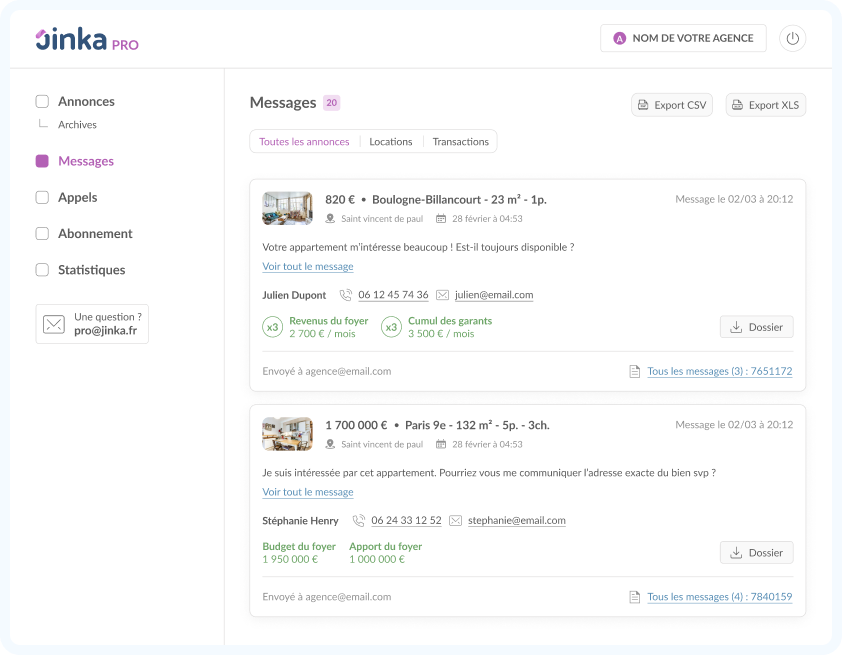Expand Voir tout le message for Boulogne listing
842x655 pixels.
[307, 267]
